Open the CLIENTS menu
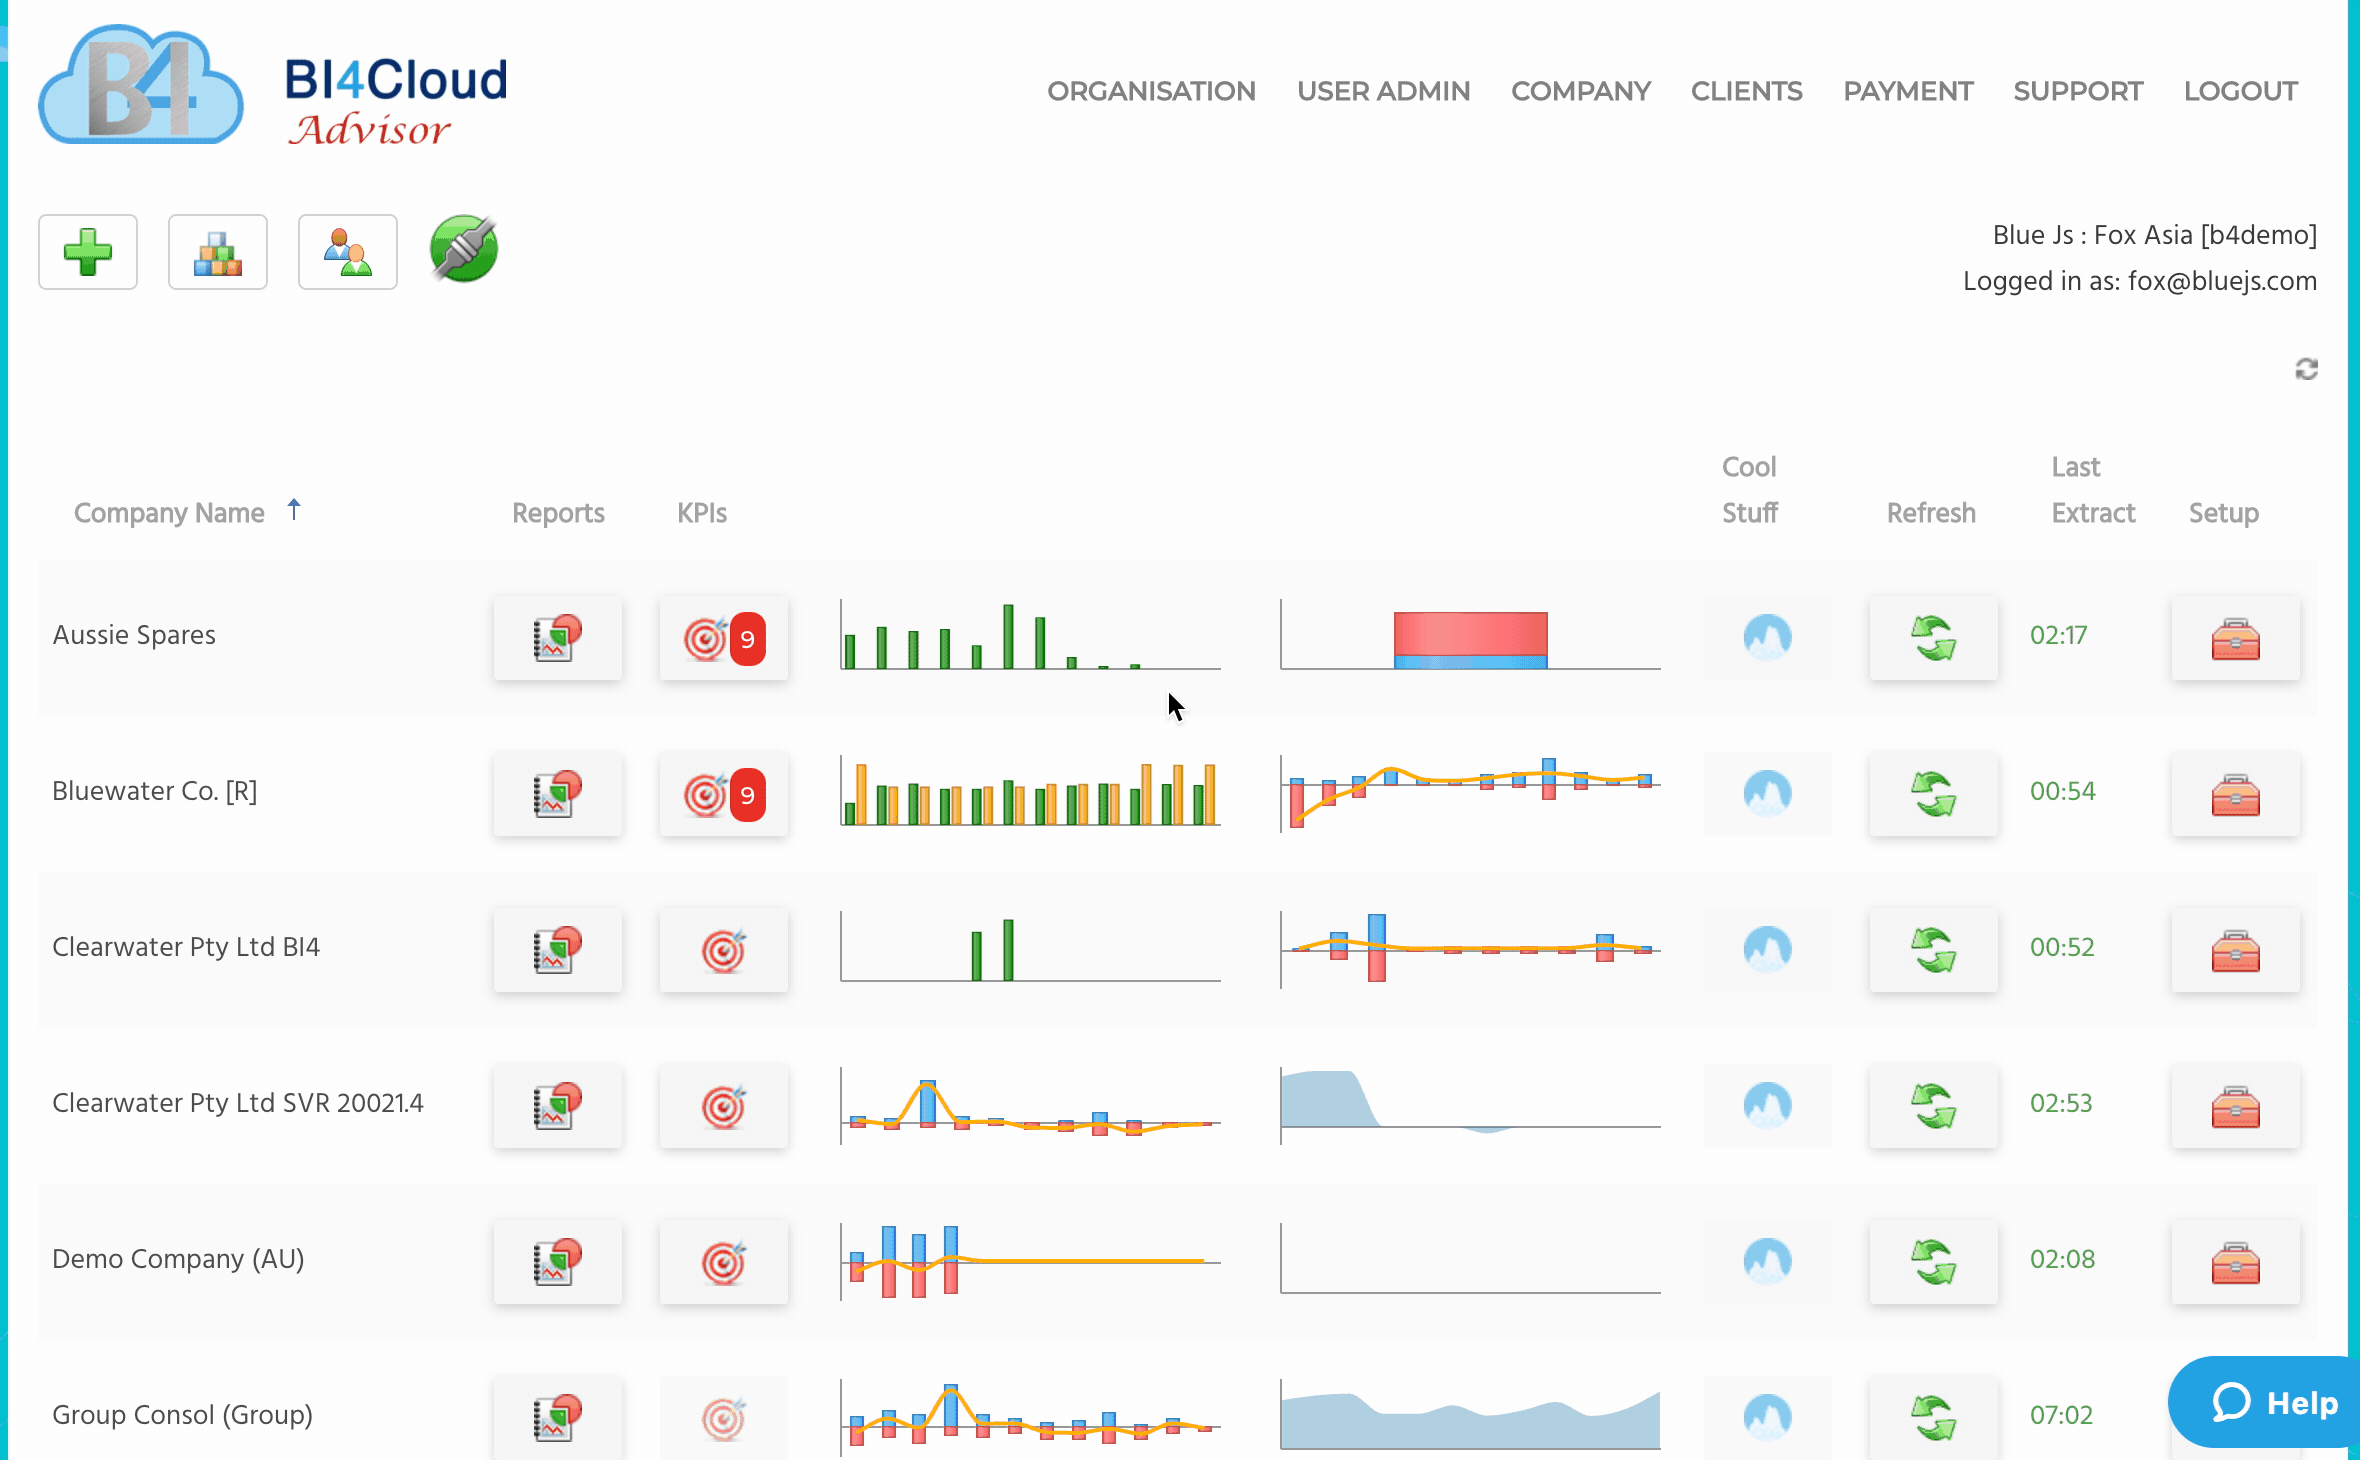Viewport: 2360px width, 1460px height. click(x=1746, y=91)
